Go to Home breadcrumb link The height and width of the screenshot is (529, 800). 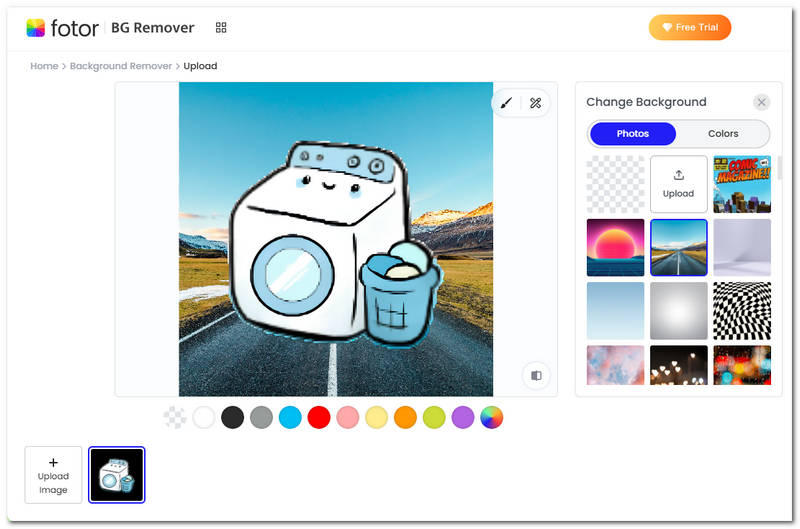point(44,66)
